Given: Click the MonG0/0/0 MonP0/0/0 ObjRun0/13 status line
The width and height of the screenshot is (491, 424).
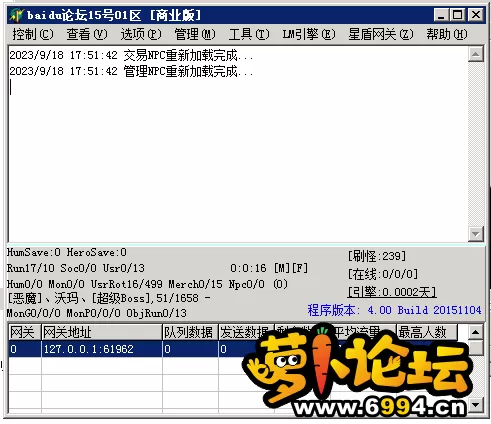Looking at the screenshot, I should click(x=97, y=313).
